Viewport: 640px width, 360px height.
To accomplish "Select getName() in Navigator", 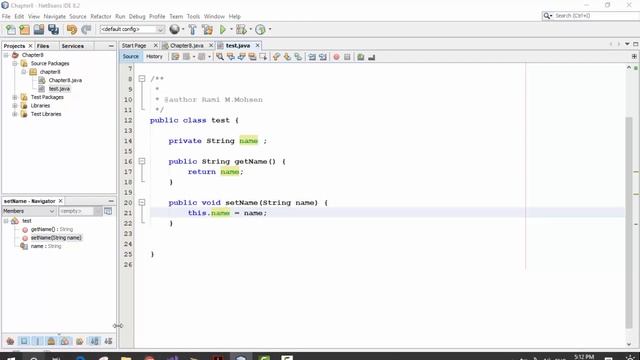I will (52, 229).
